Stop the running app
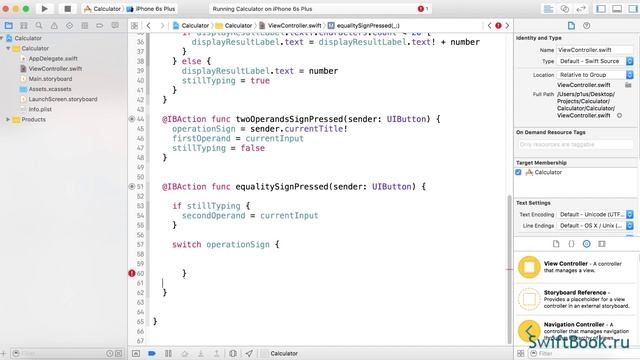The image size is (640, 360). click(x=67, y=9)
